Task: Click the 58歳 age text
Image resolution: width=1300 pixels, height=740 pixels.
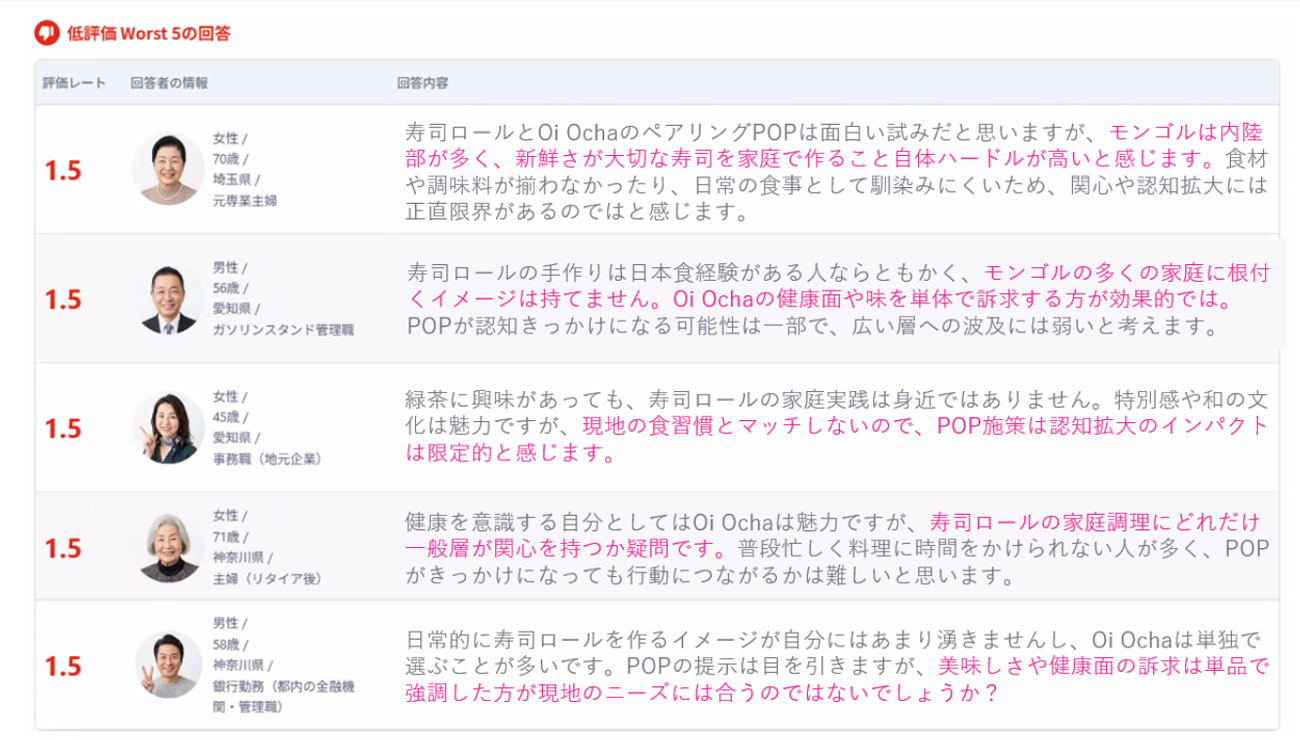Action: coord(230,644)
